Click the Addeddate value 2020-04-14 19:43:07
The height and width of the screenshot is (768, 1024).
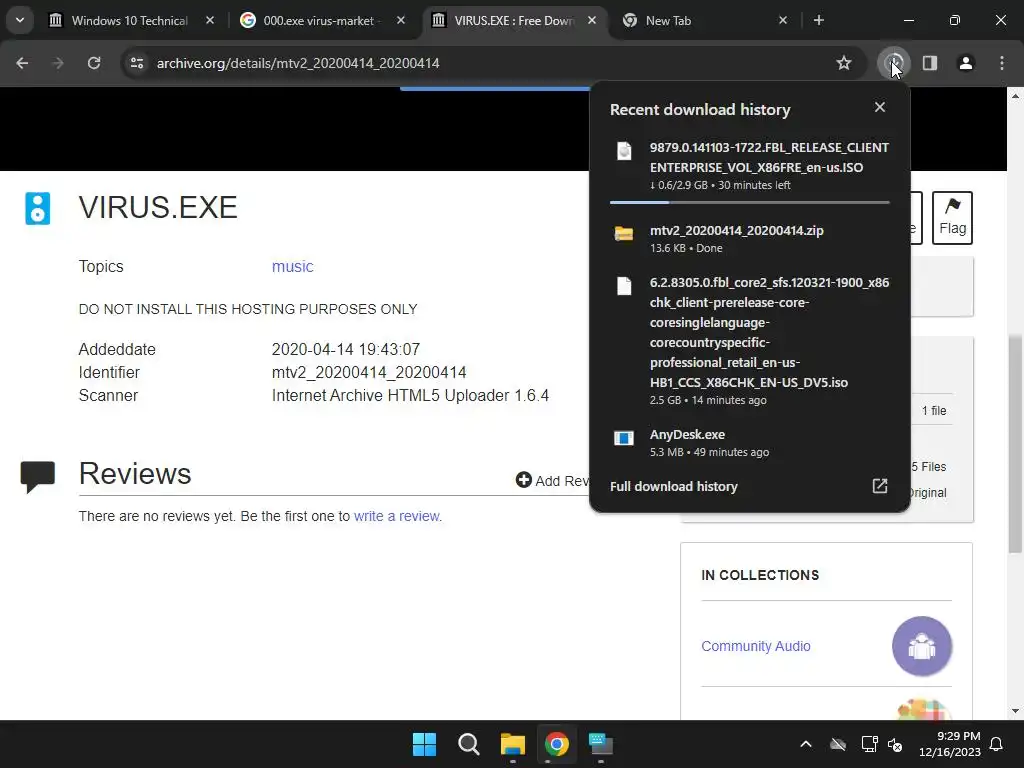pos(345,349)
